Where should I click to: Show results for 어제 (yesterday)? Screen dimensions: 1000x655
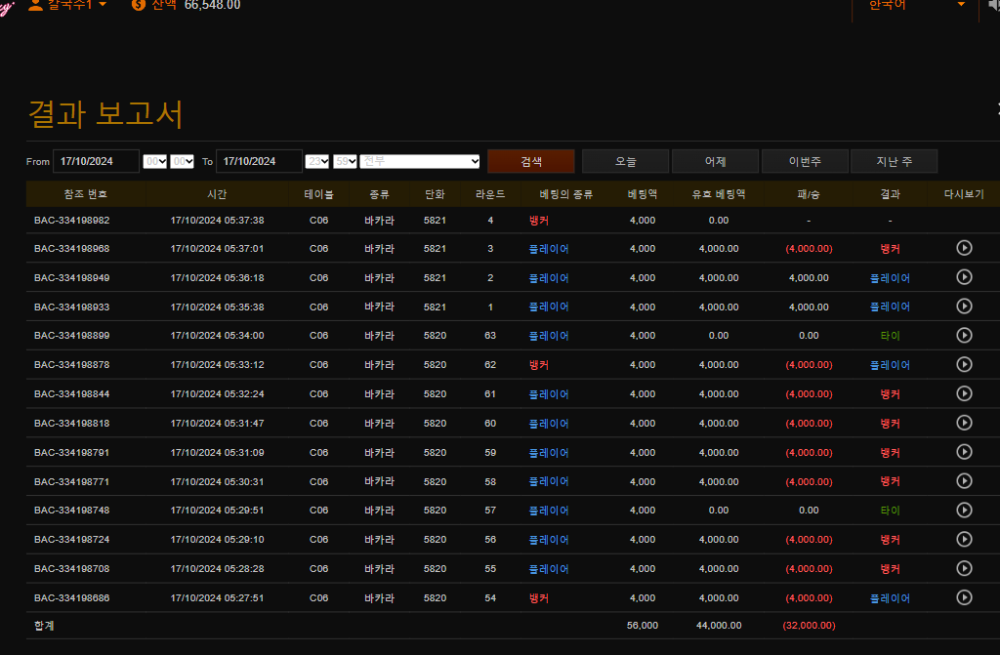coord(715,161)
